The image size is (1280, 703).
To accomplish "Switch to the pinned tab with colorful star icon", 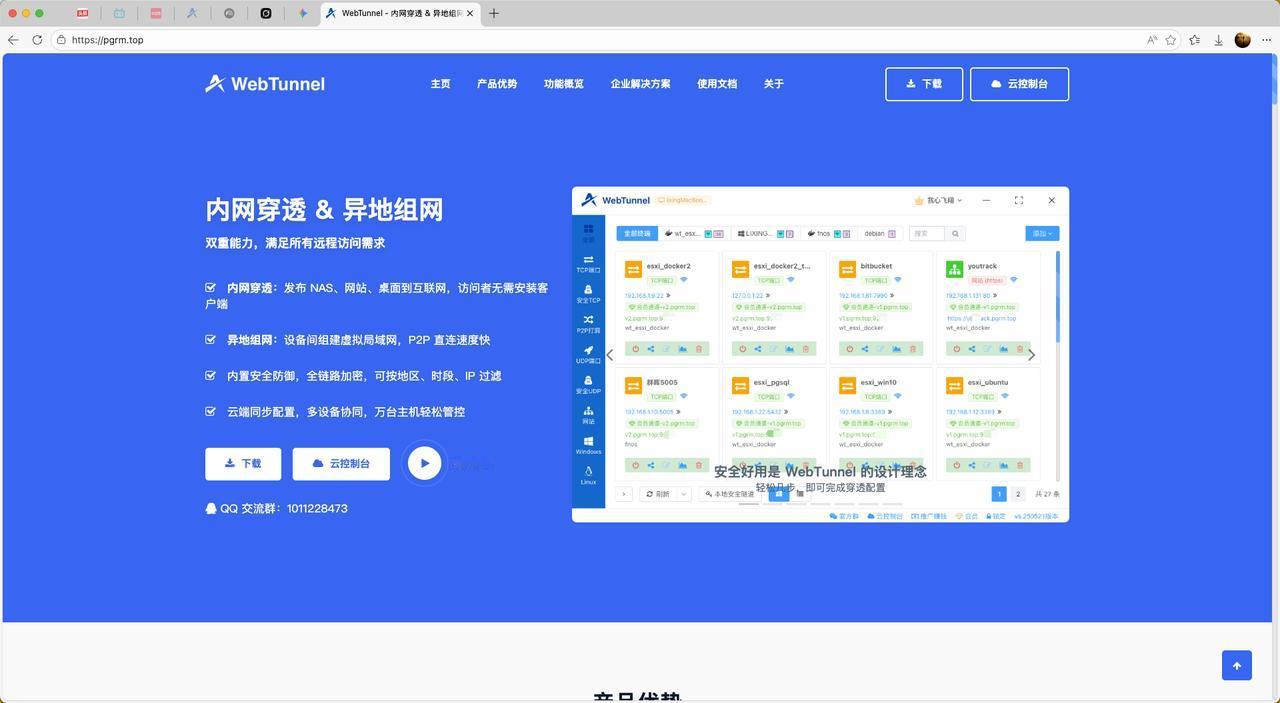I will click(303, 13).
